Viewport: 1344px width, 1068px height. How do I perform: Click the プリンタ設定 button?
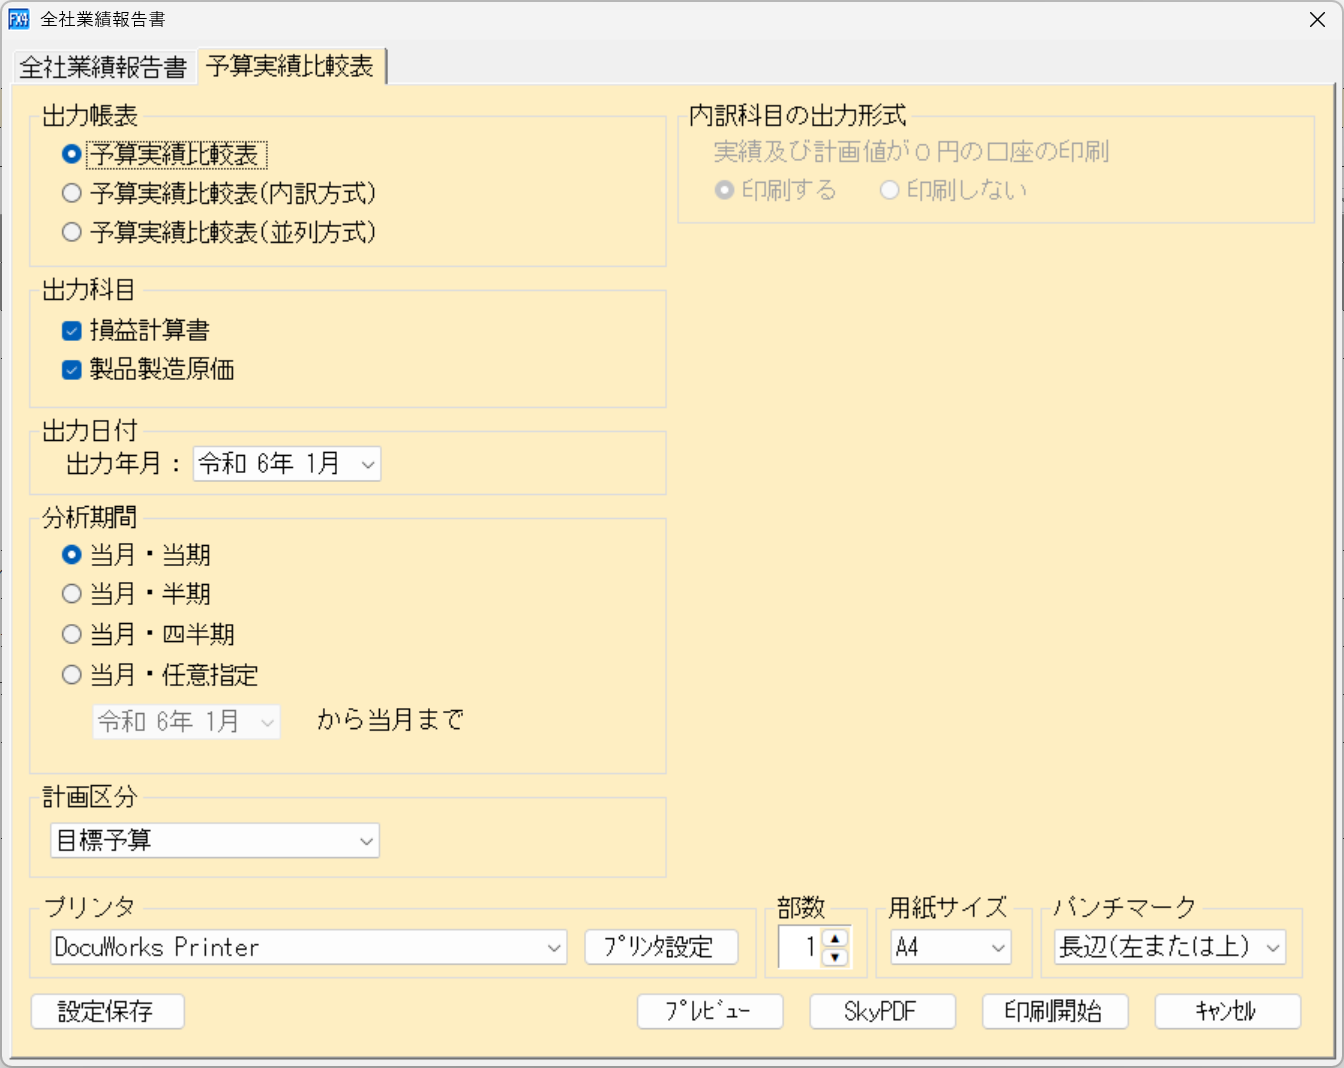tap(662, 947)
